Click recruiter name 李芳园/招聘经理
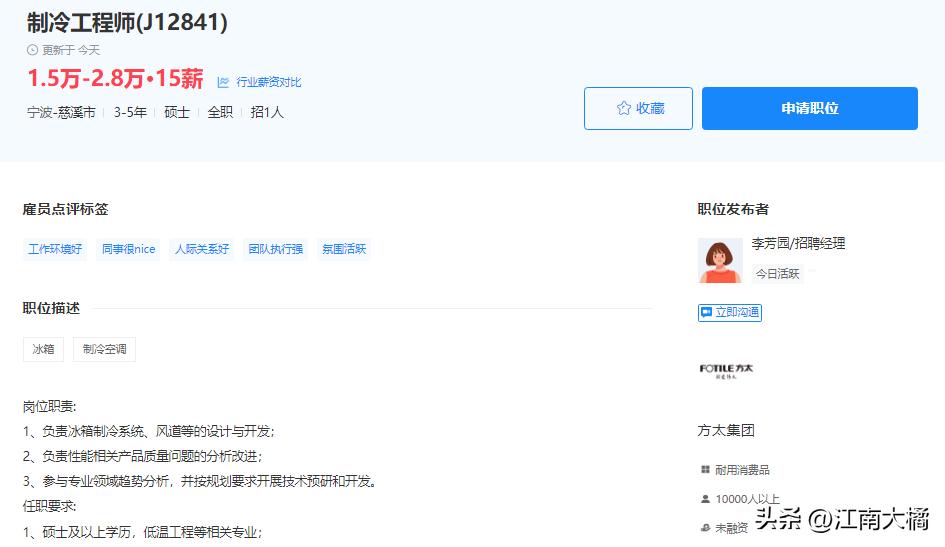The width and height of the screenshot is (945, 547). click(799, 243)
